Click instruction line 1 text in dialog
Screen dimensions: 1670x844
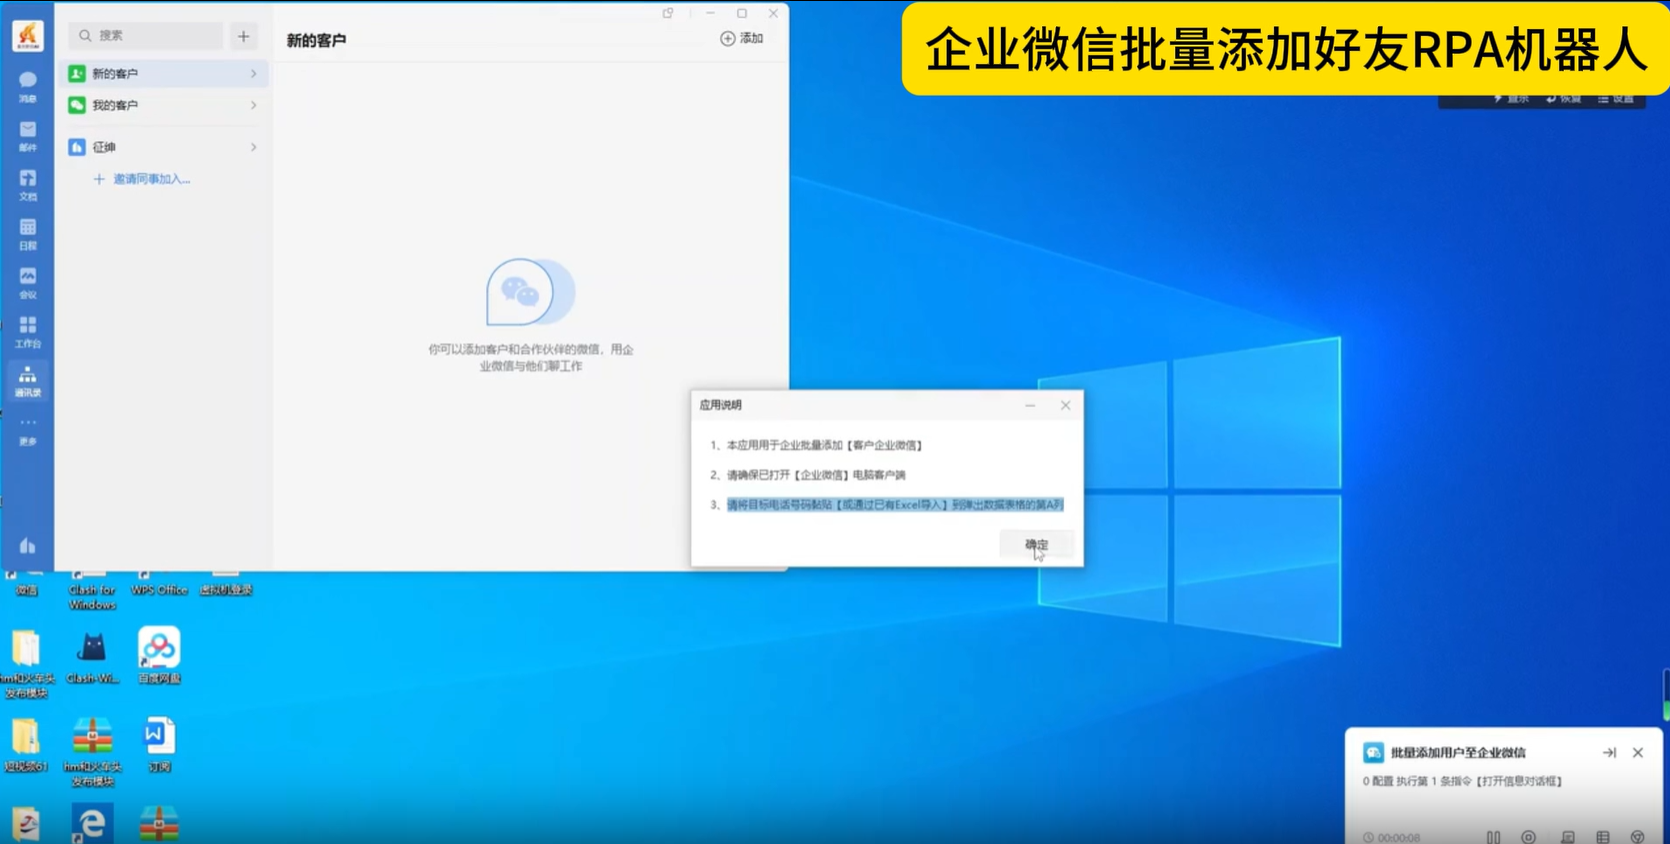click(824, 445)
